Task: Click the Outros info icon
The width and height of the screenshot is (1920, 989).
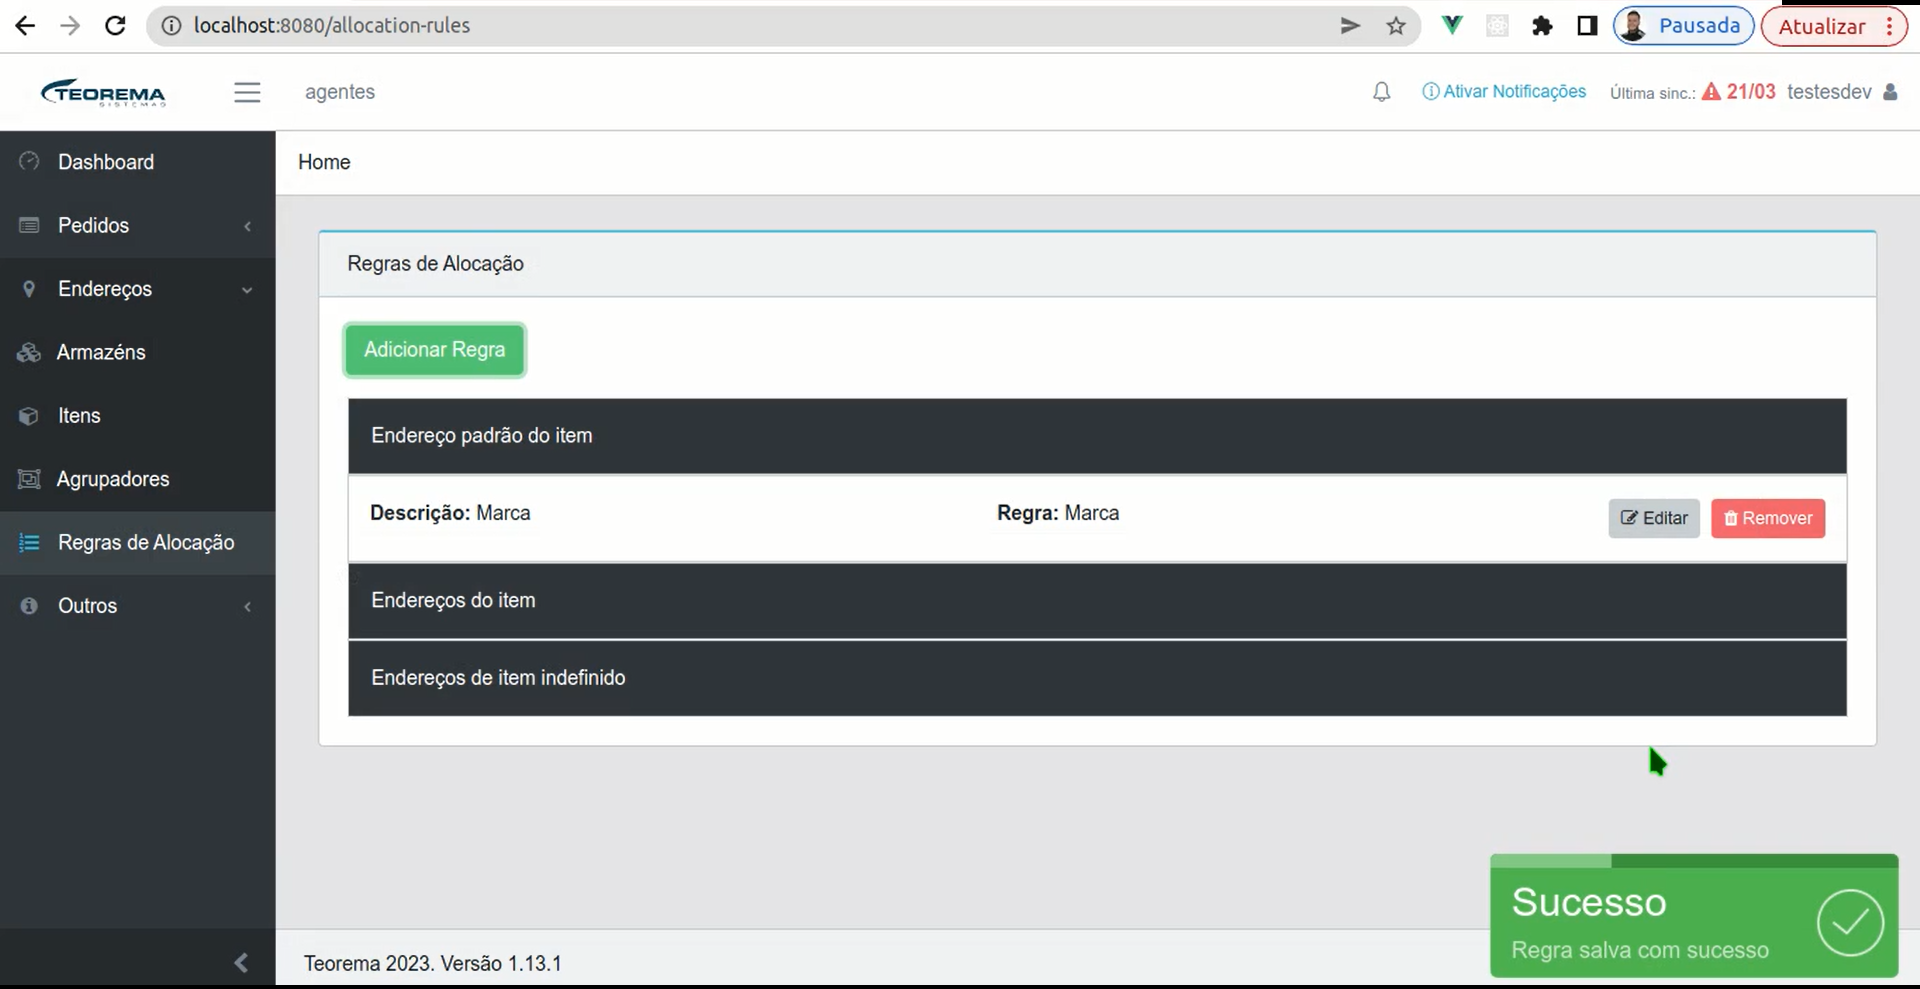Action: [x=29, y=606]
